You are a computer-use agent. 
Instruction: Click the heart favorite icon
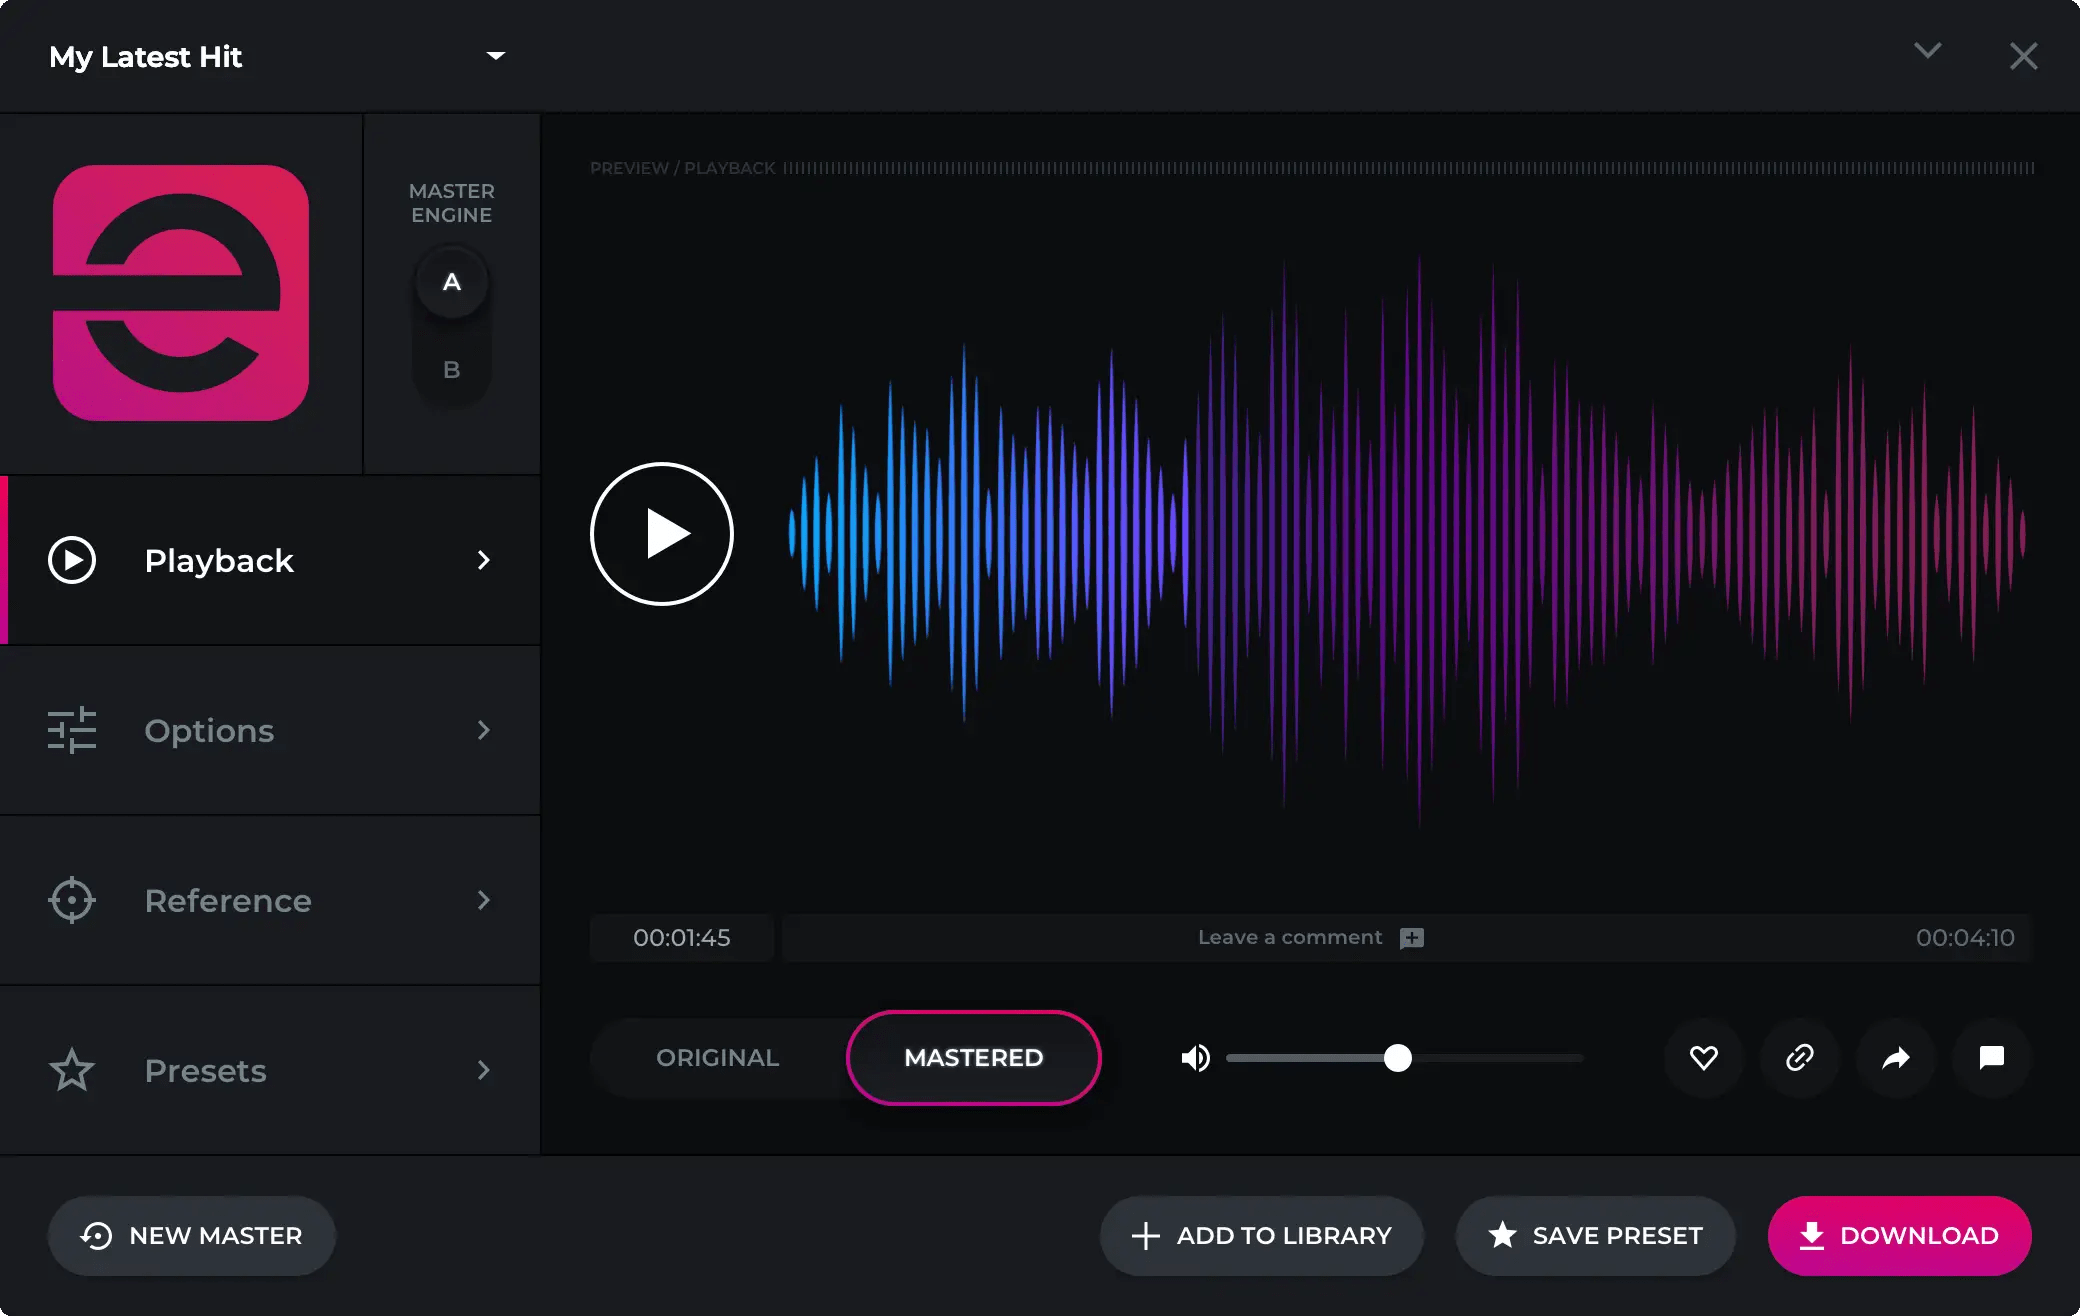pyautogui.click(x=1703, y=1058)
